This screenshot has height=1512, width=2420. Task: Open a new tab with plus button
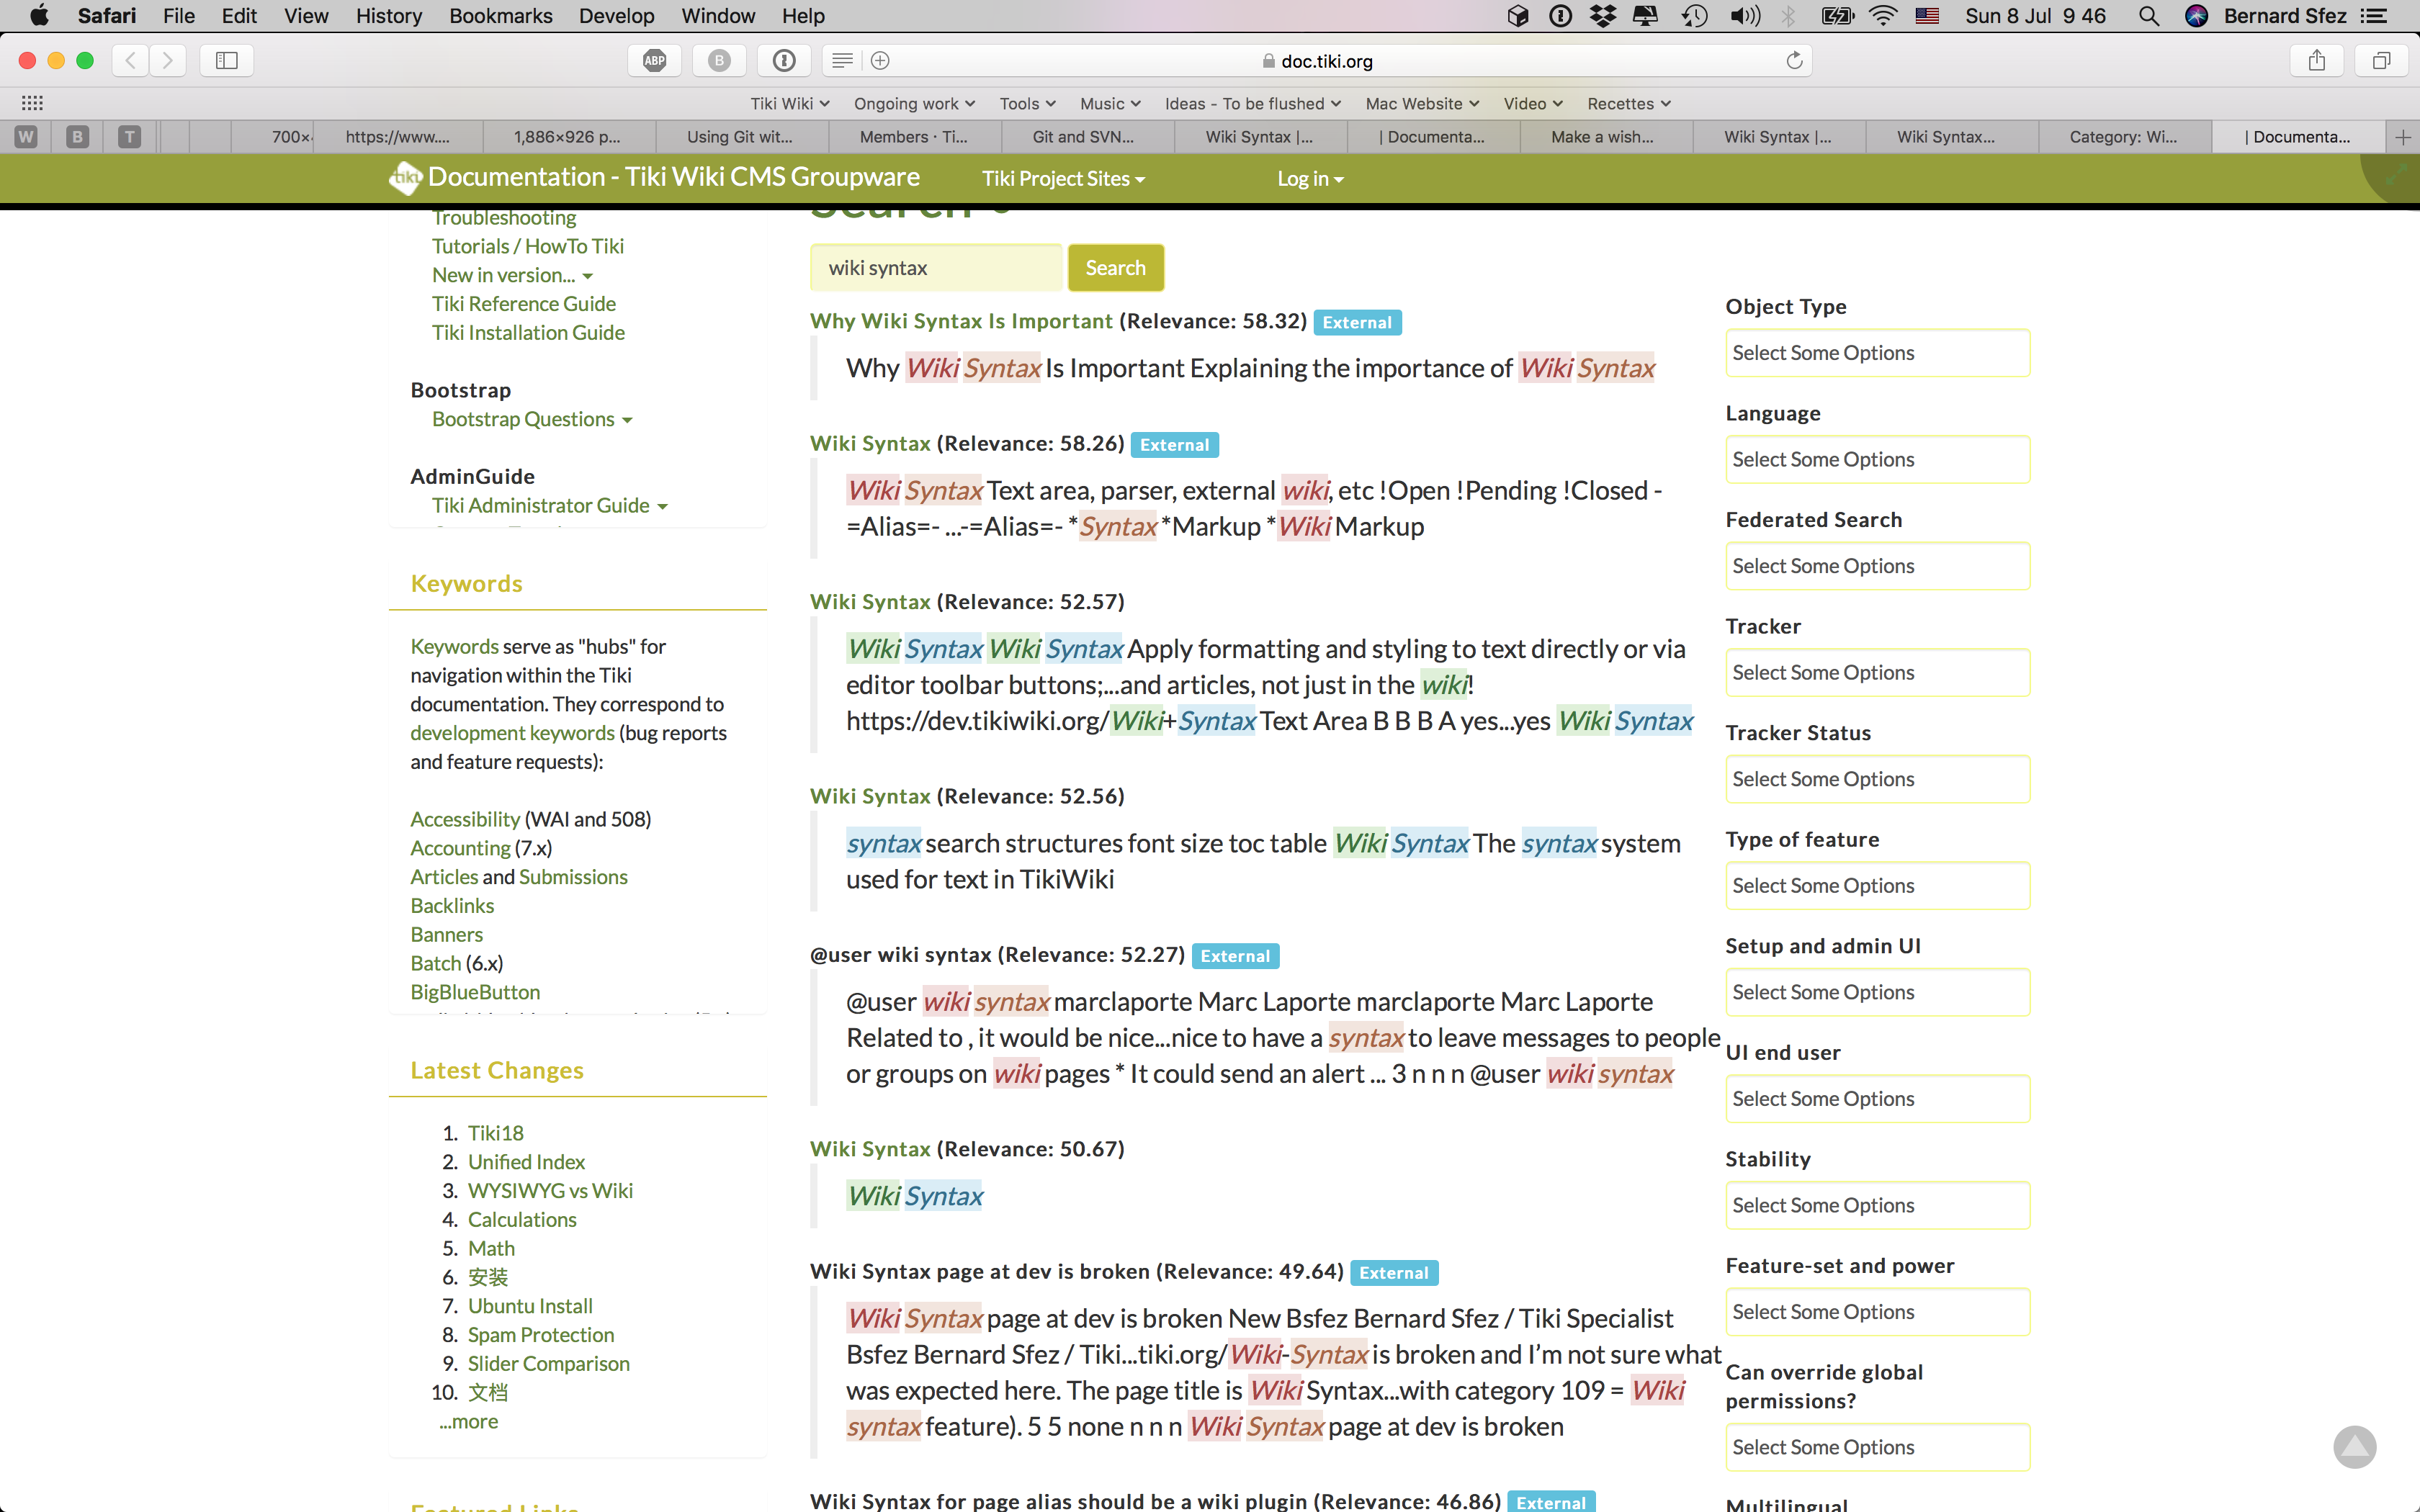point(2403,137)
